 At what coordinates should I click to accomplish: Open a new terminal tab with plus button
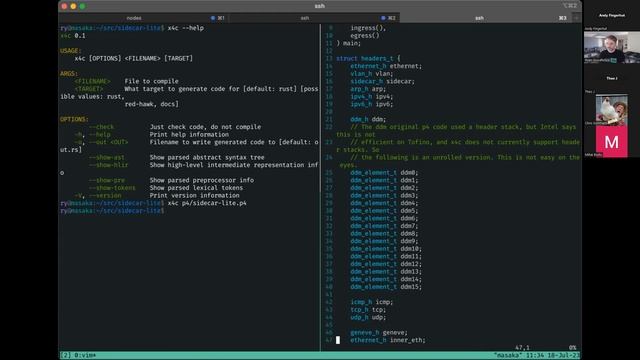click(576, 18)
